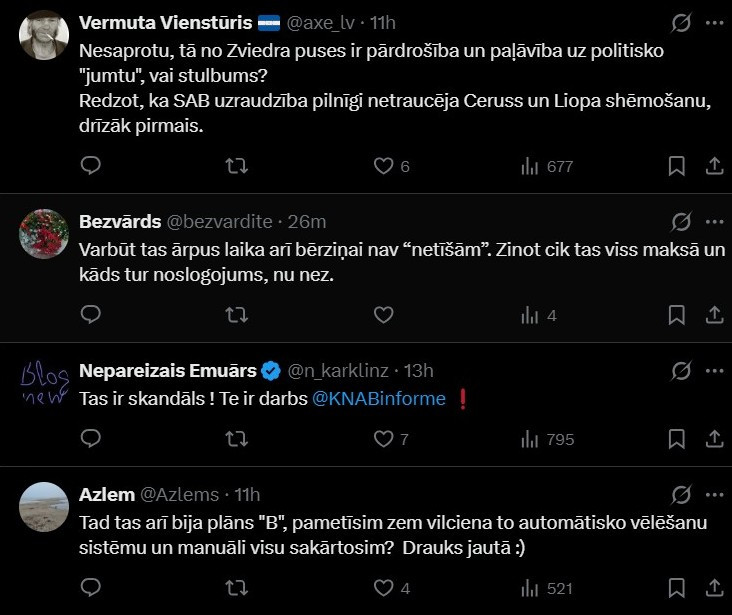Reply to Vermuta Vienstūris's tweet
Screen dimensions: 732x615
pyautogui.click(x=90, y=166)
